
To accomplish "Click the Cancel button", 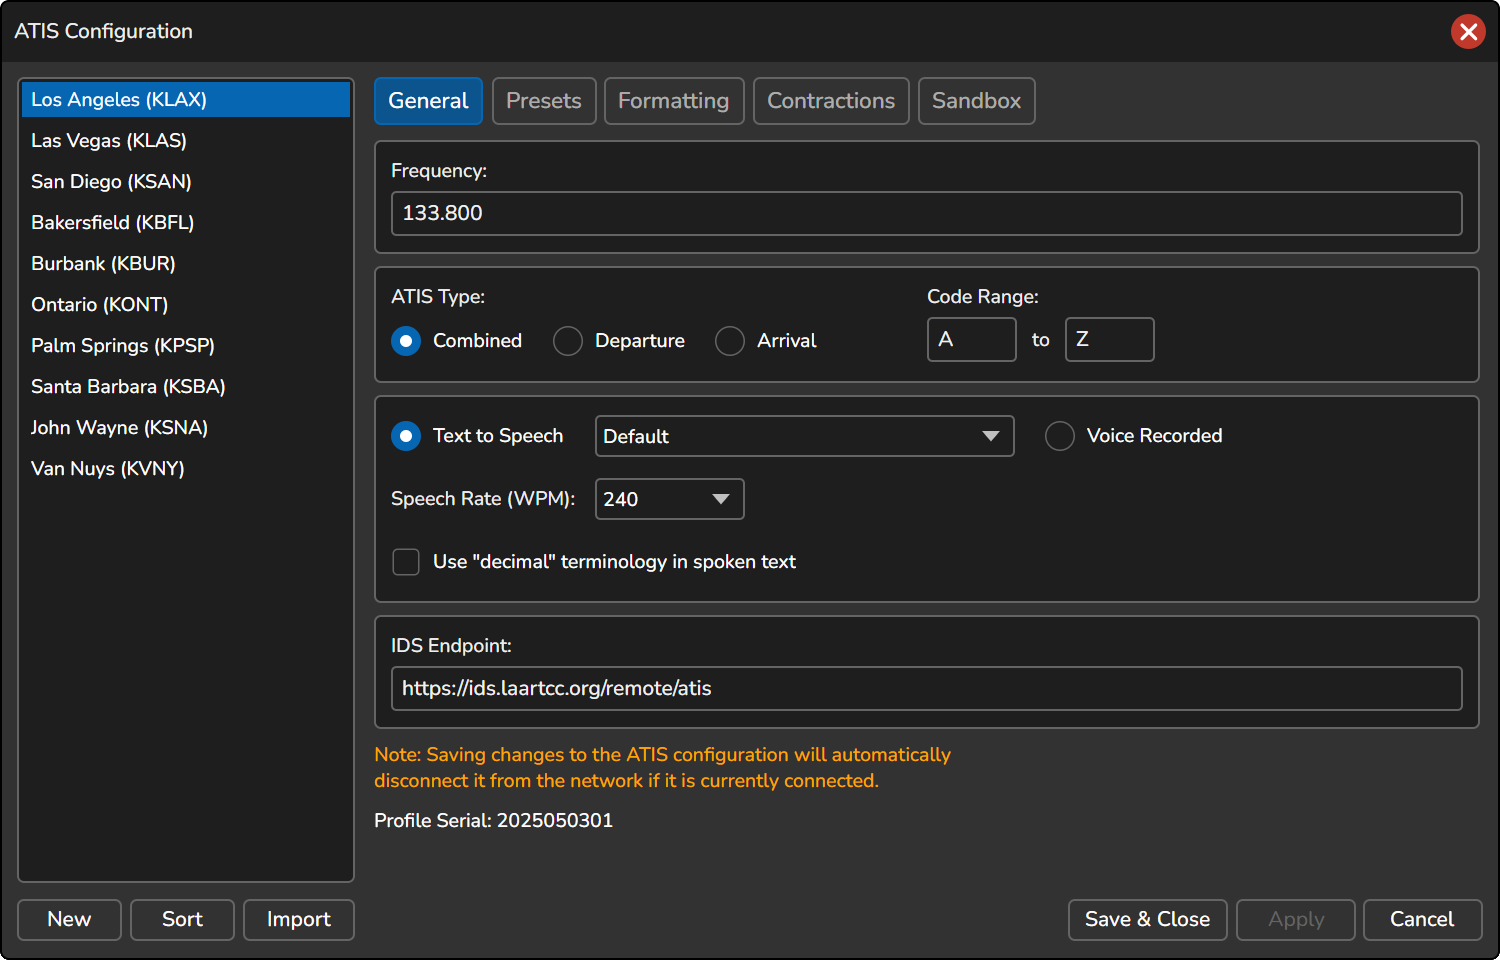I will (x=1422, y=920).
